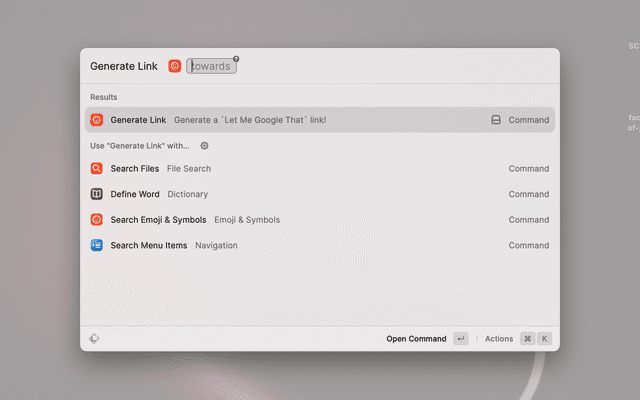This screenshot has width=640, height=400.
Task: Click the Search Menu Items icon
Action: (x=97, y=245)
